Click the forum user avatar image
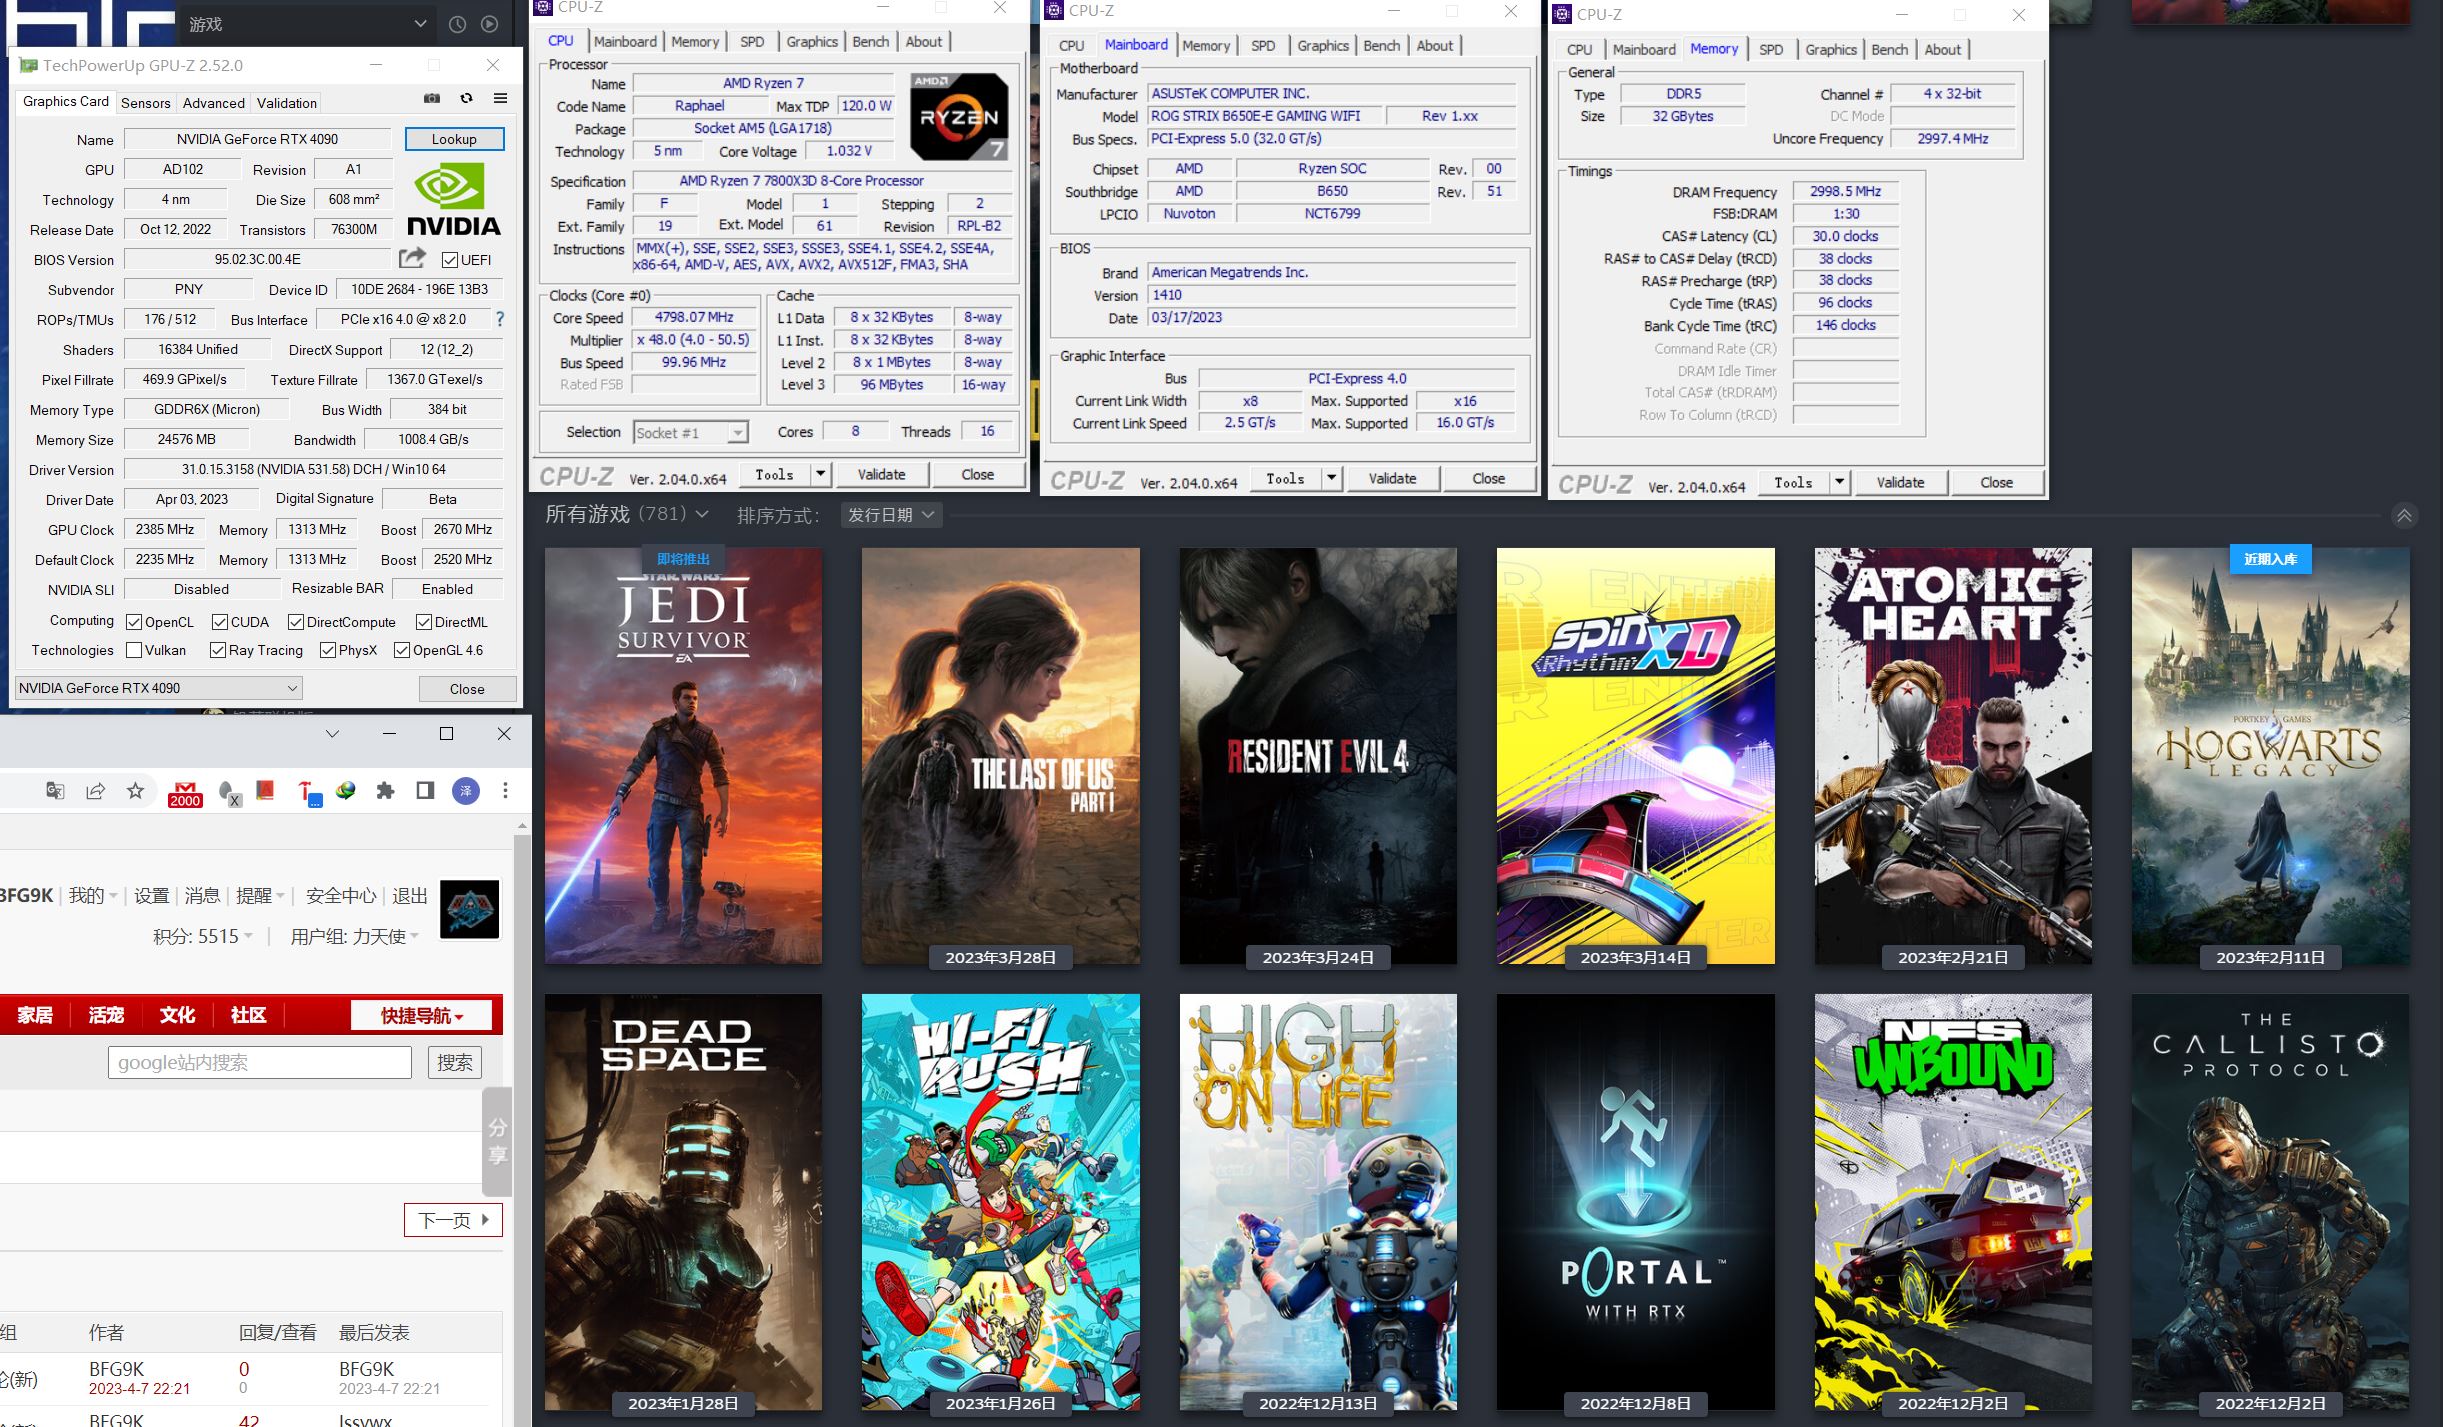This screenshot has width=2443, height=1427. [x=470, y=908]
